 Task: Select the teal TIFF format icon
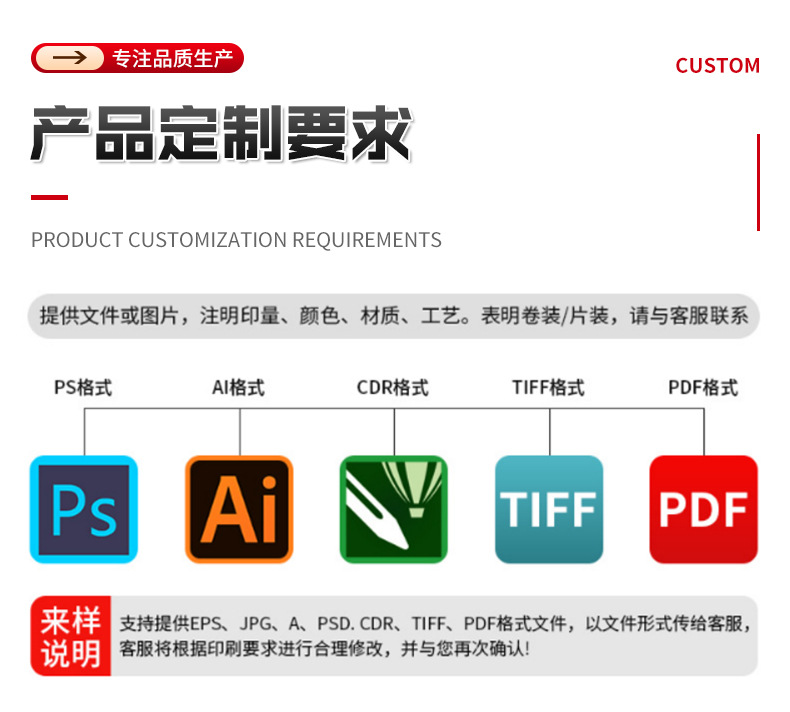point(549,509)
